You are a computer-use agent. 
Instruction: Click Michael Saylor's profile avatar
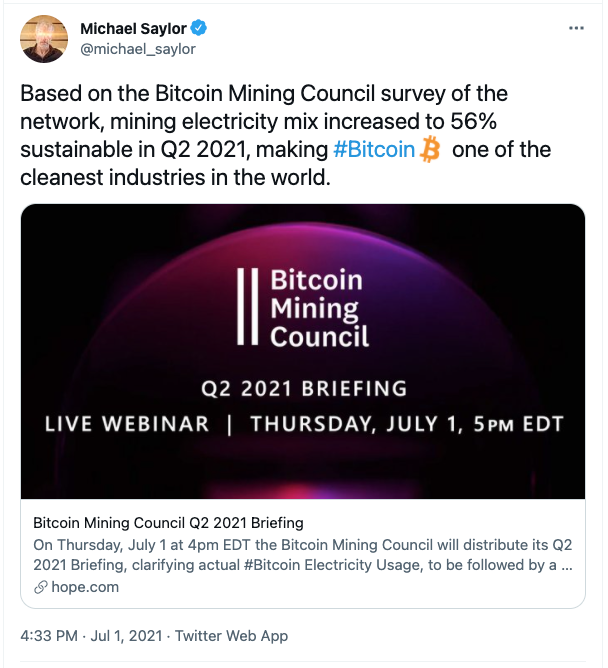pos(44,39)
